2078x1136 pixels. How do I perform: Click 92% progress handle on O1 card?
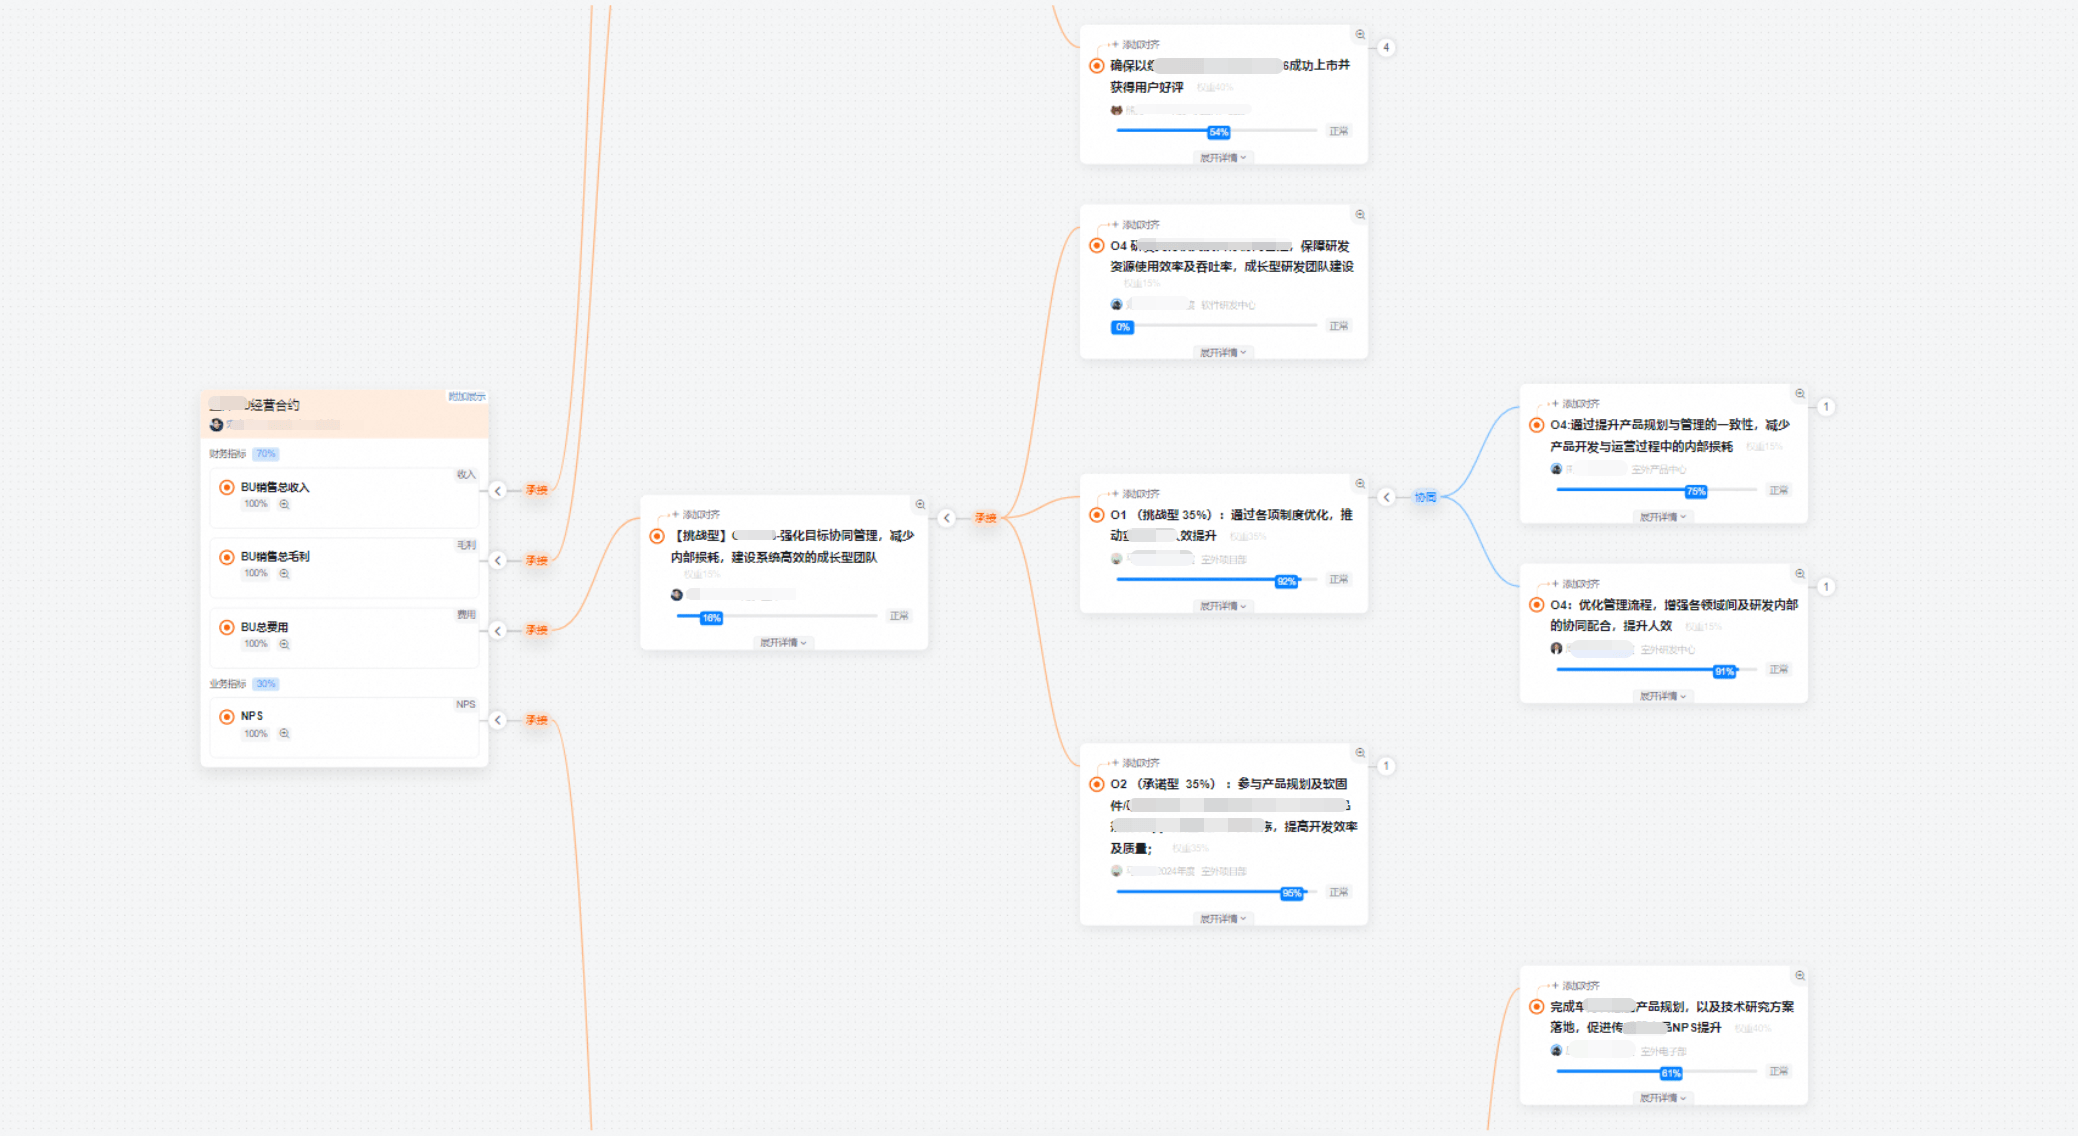[1286, 581]
